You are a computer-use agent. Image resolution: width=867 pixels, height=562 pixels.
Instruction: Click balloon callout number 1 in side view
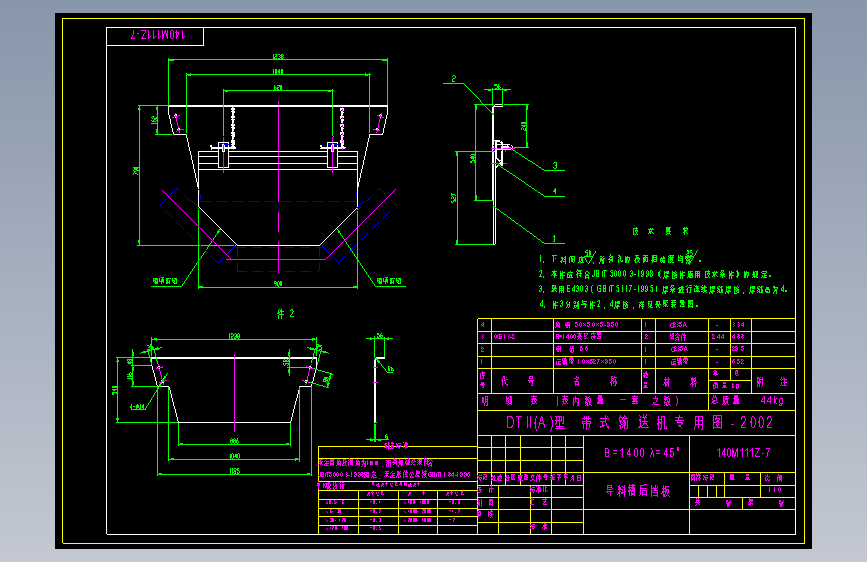point(554,239)
